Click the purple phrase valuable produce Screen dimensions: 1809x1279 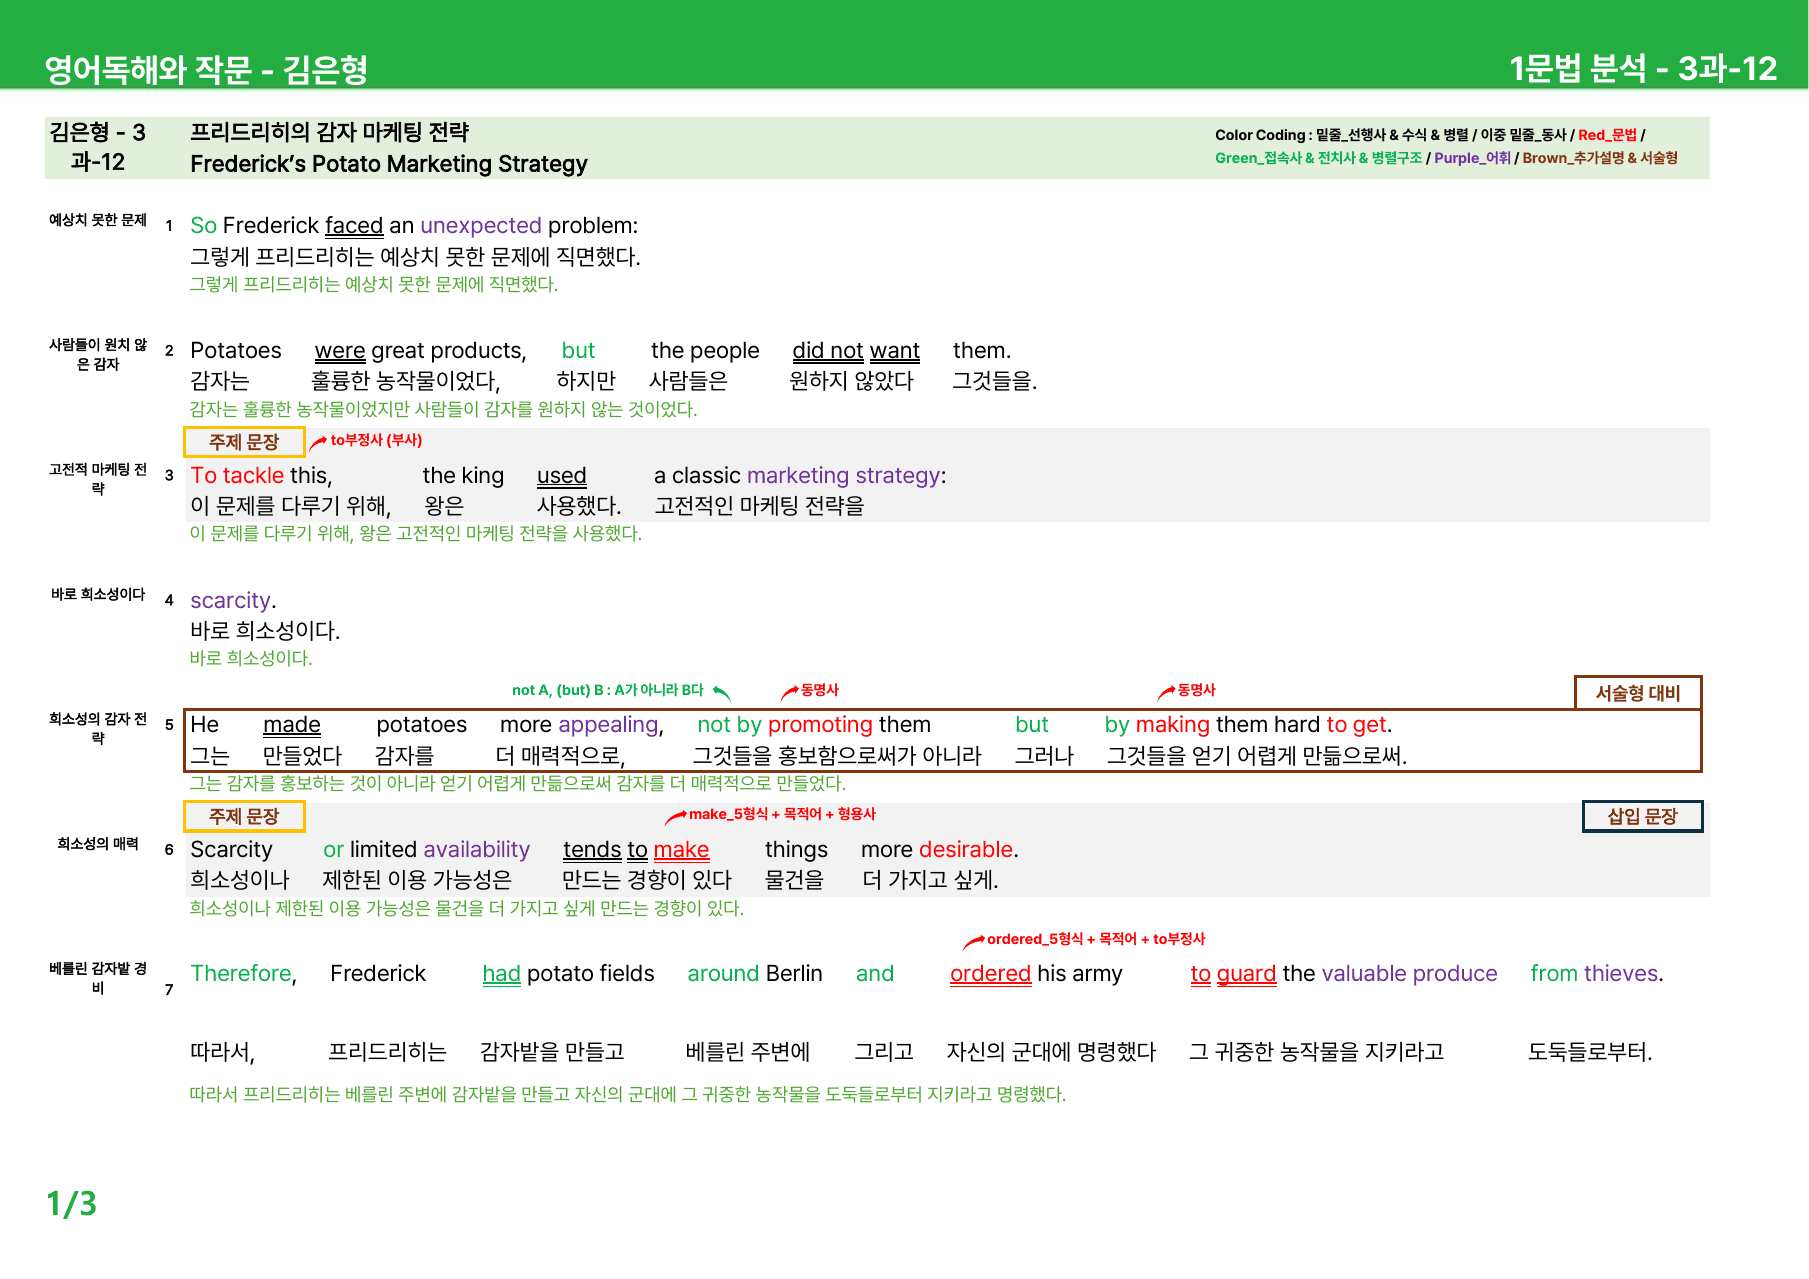[1409, 974]
